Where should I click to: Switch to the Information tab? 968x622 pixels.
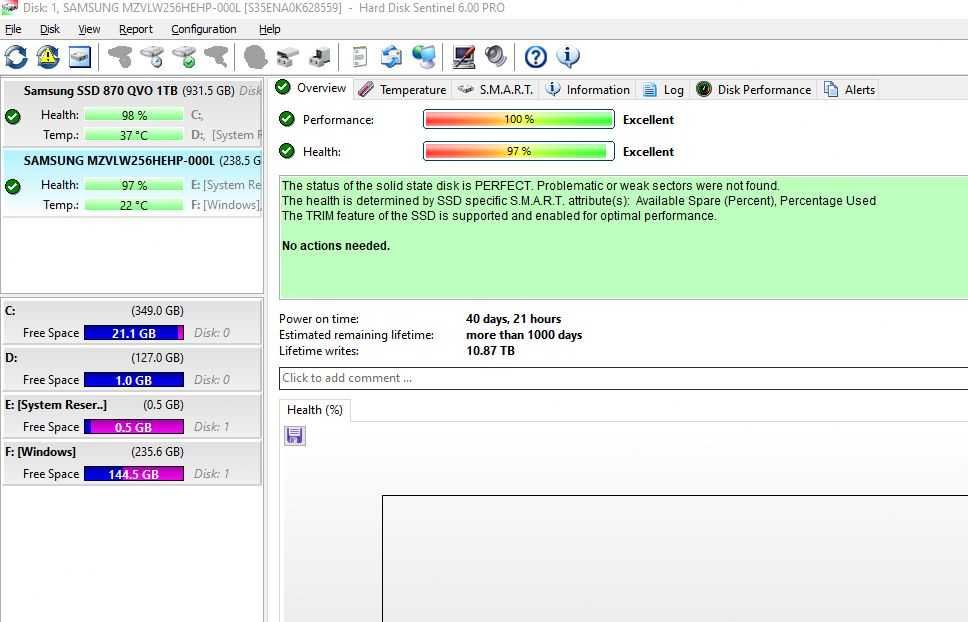pos(588,89)
